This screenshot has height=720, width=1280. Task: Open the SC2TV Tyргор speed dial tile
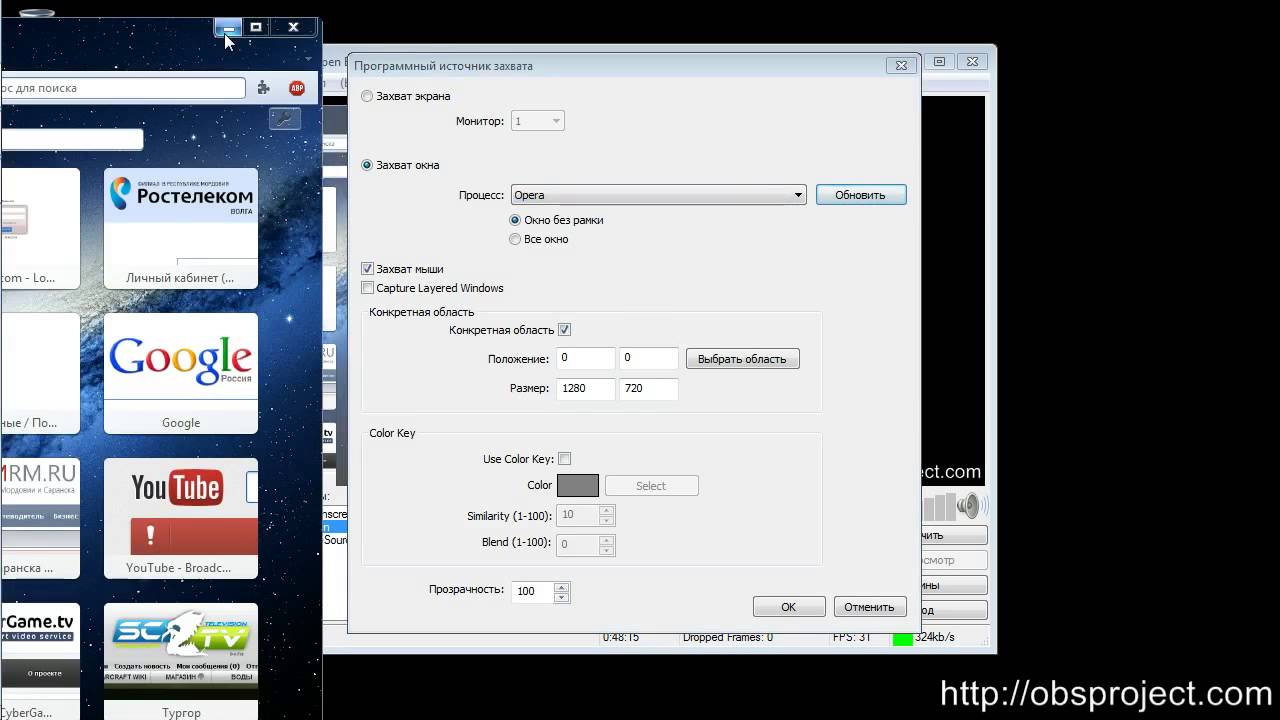coord(181,661)
